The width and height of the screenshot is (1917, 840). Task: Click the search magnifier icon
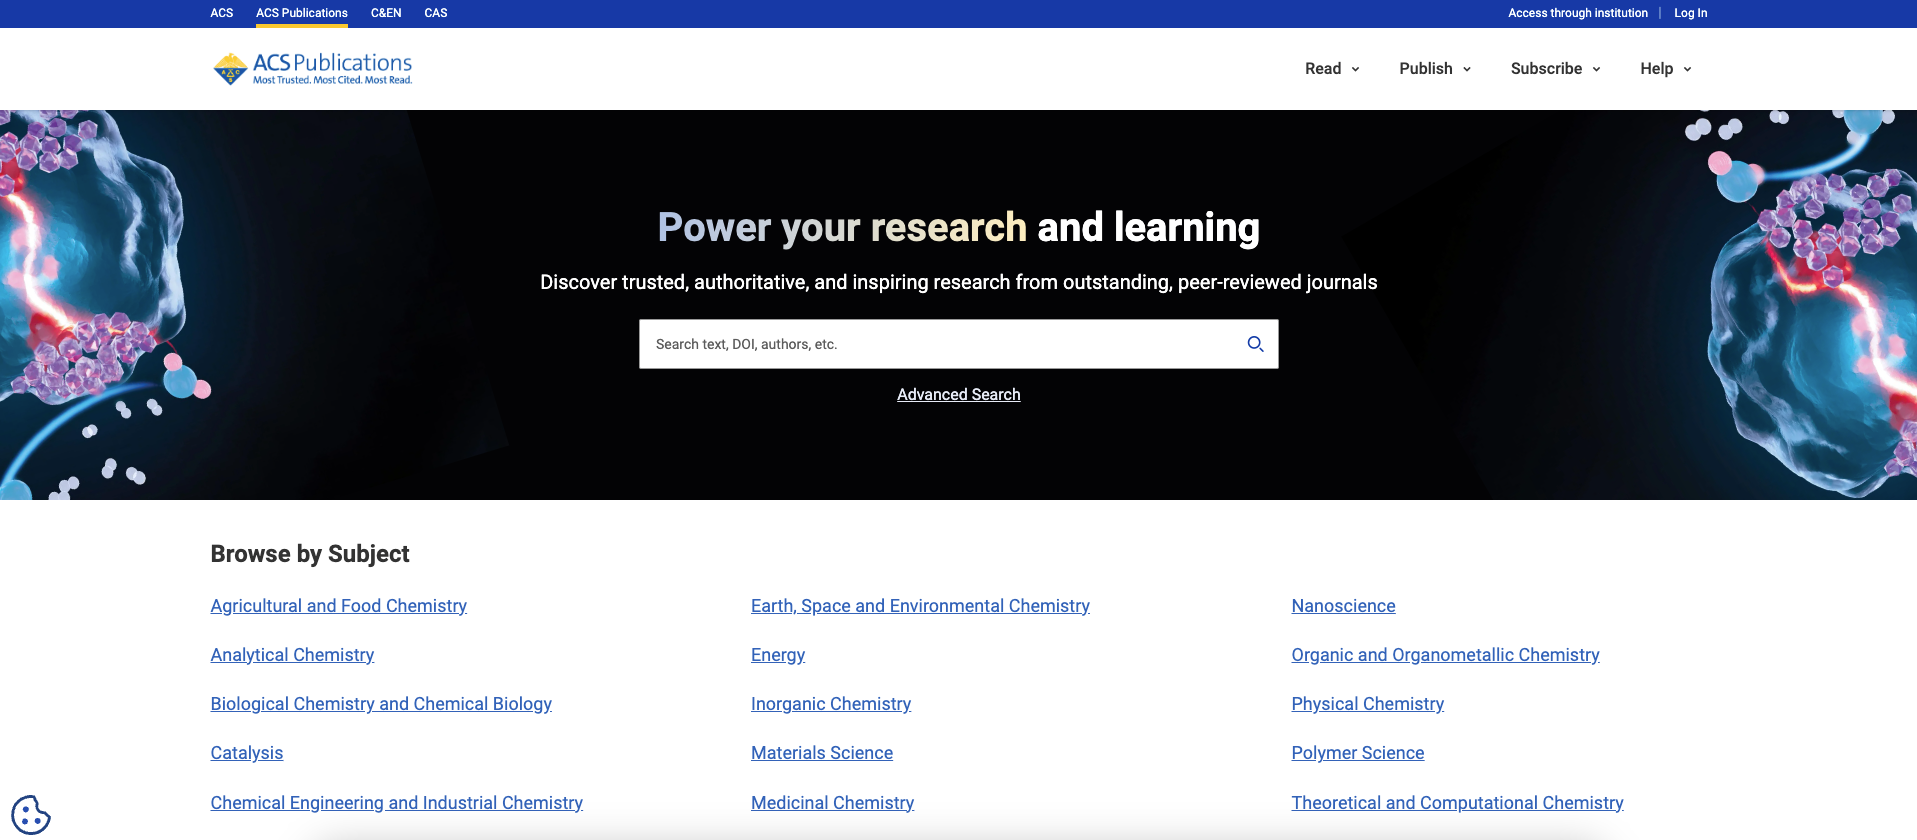coord(1255,344)
